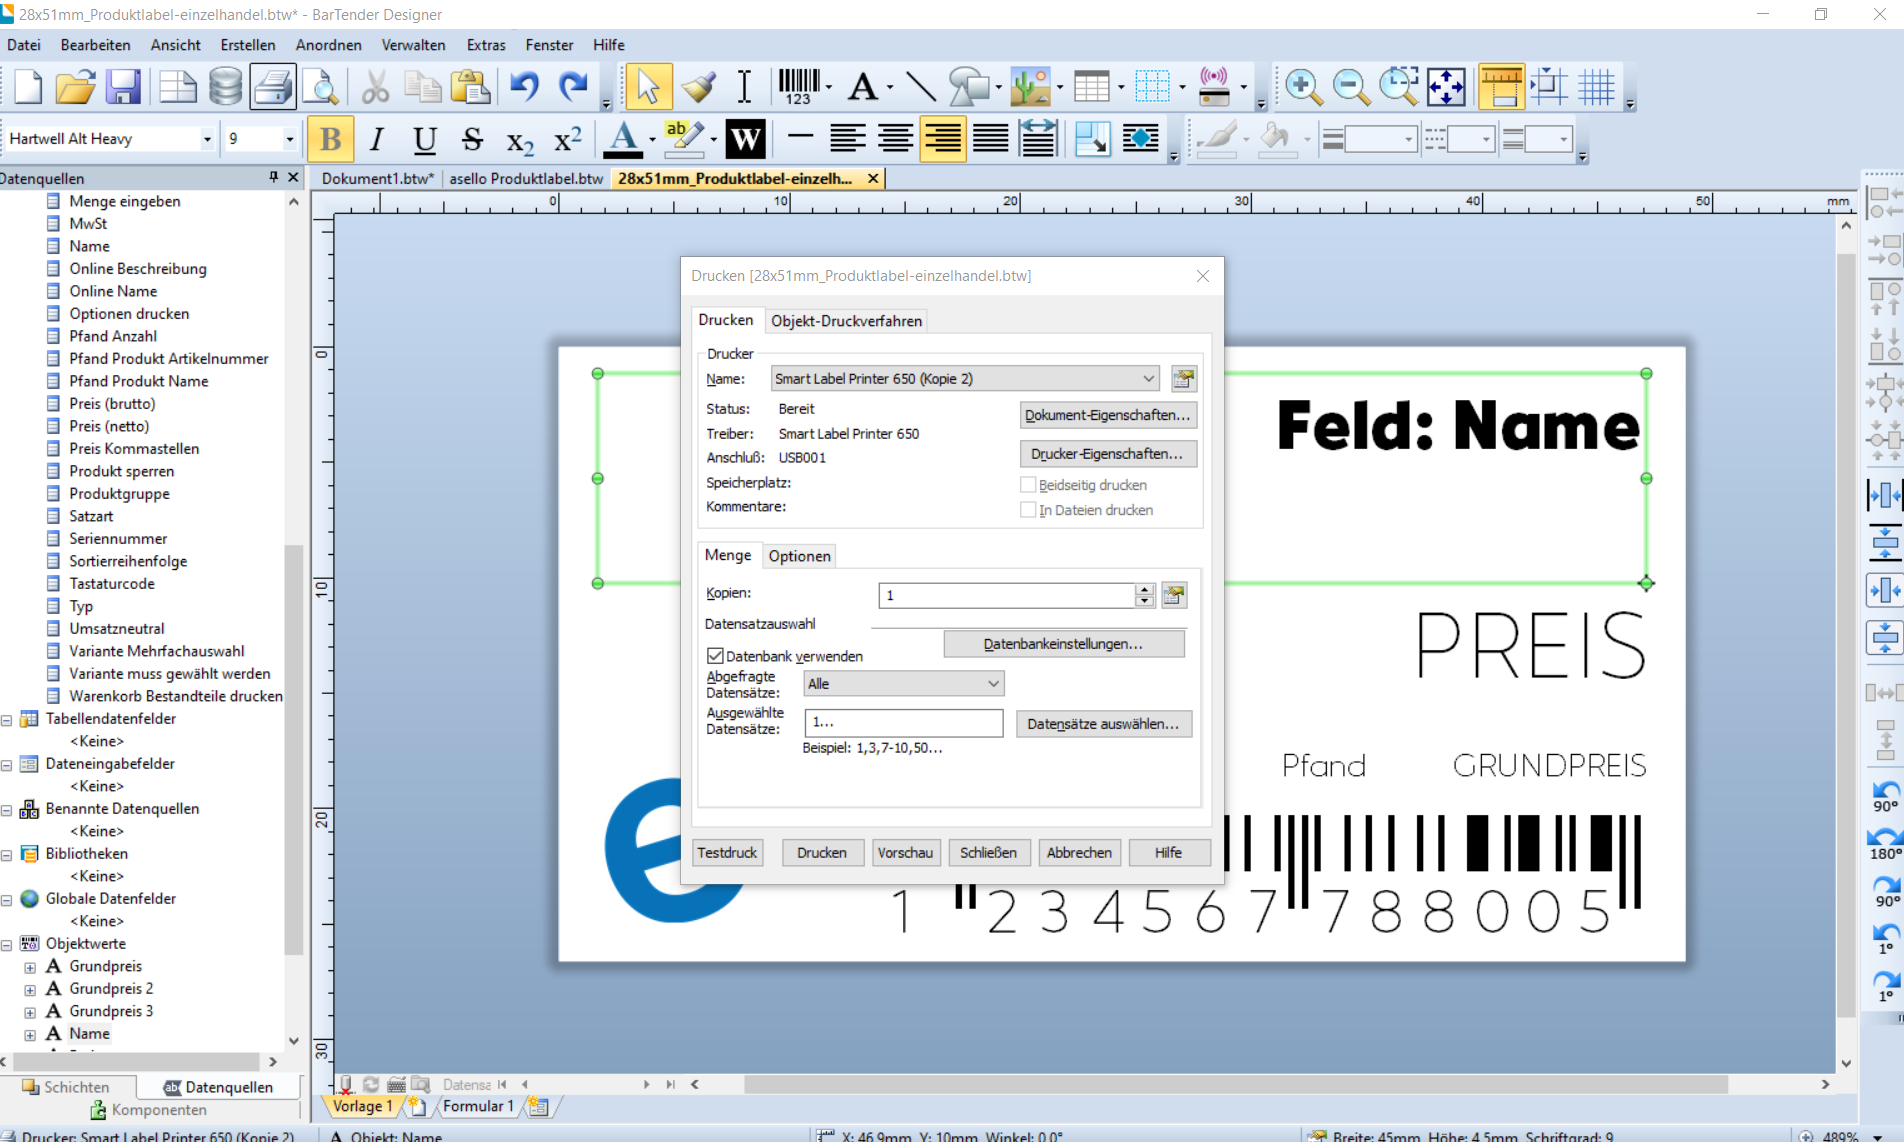
Task: Click the Kopien input field
Action: pyautogui.click(x=1005, y=595)
